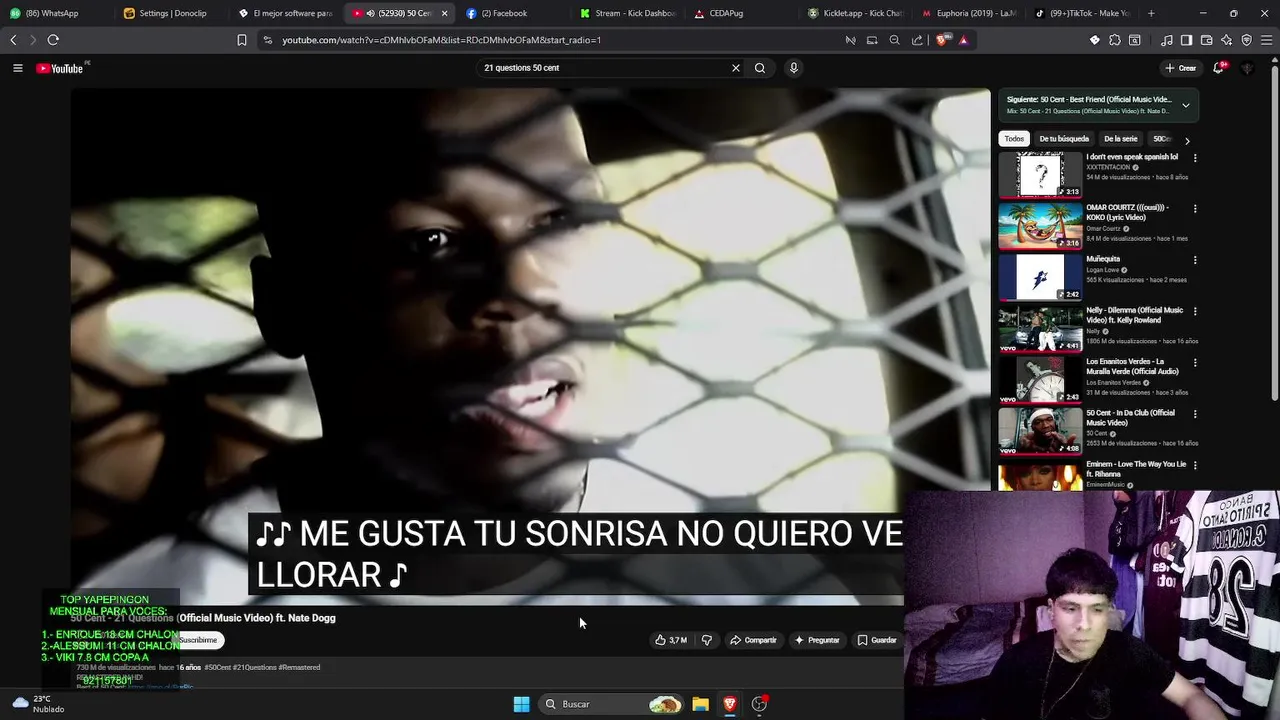Viewport: 1280px width, 720px height.
Task: Select the De tu búsqueda chip
Action: pos(1064,139)
